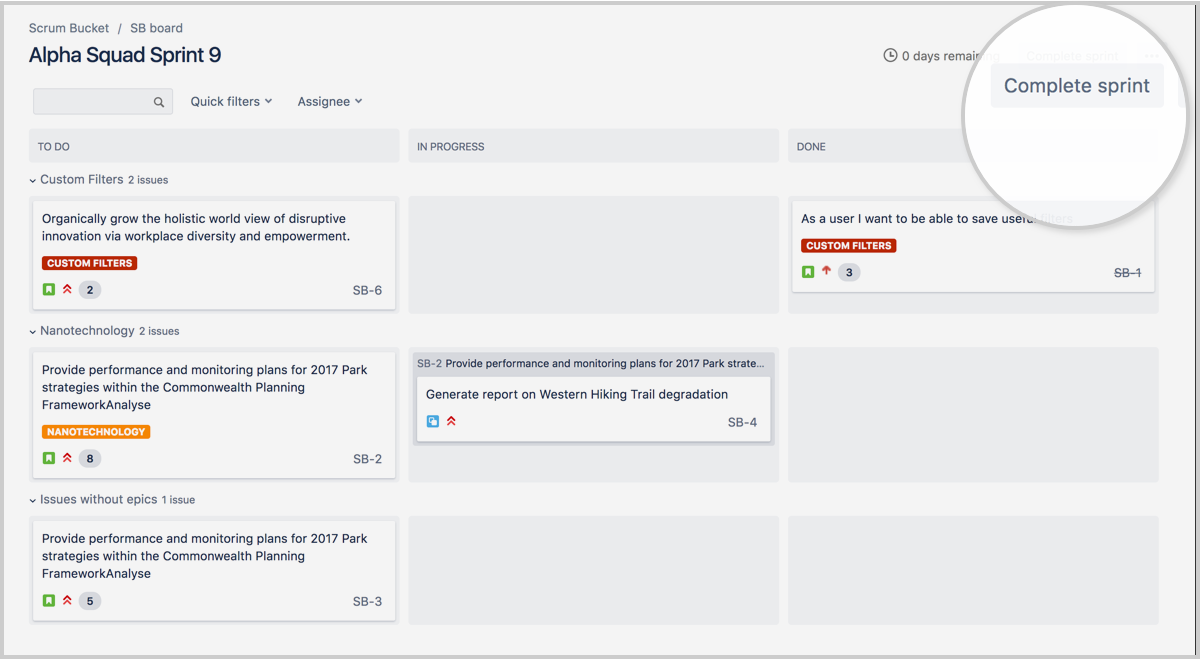Collapse the Custom Filters swimlane
This screenshot has height=659, width=1200.
pyautogui.click(x=35, y=179)
